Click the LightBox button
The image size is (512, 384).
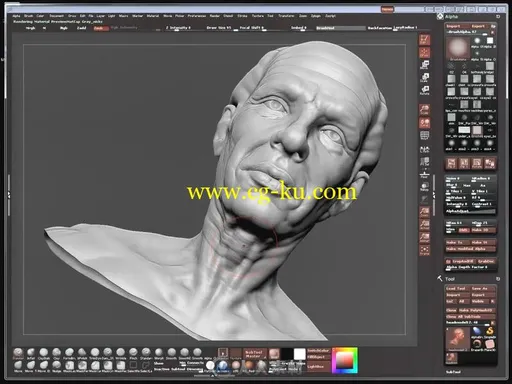coord(318,366)
